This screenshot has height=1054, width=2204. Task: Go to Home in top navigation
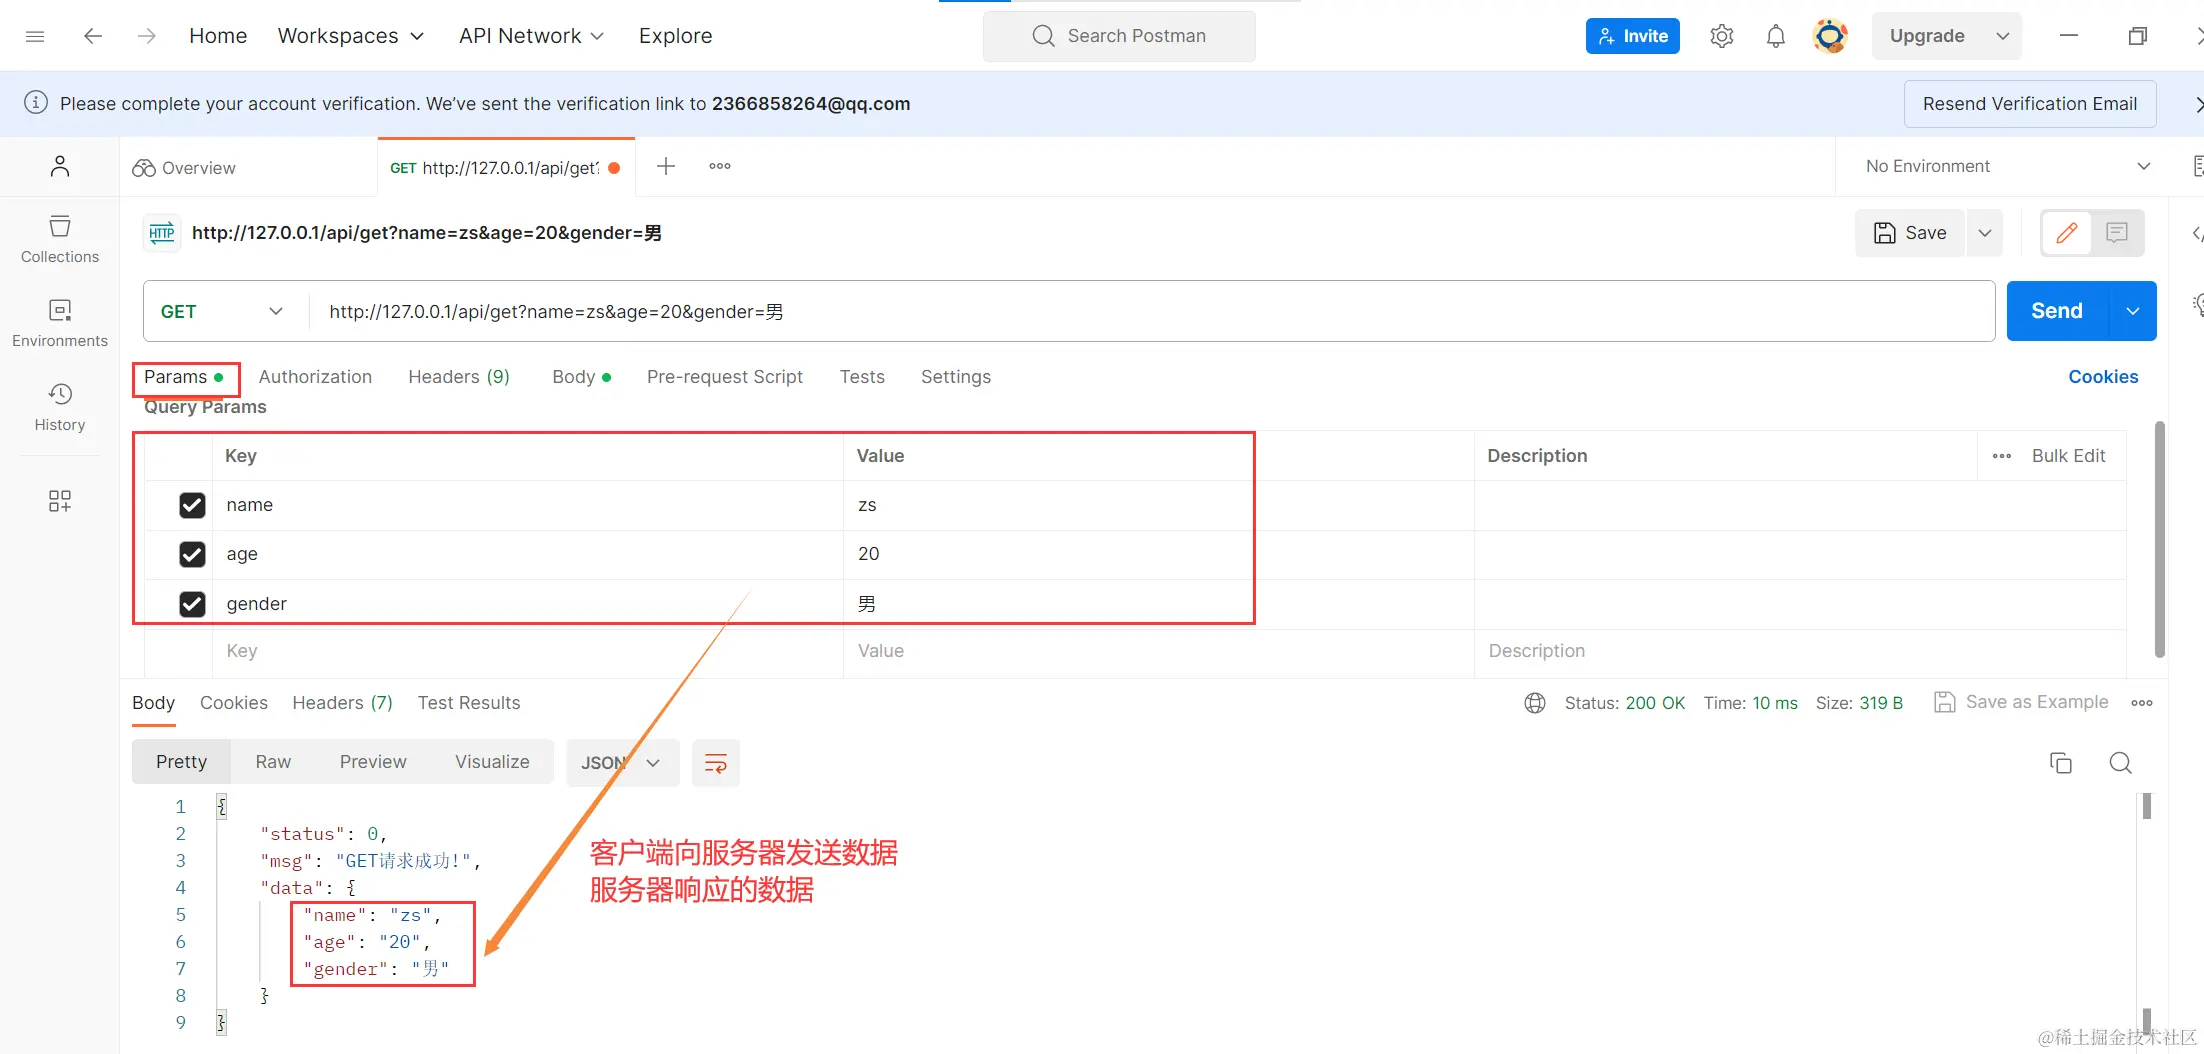click(218, 36)
